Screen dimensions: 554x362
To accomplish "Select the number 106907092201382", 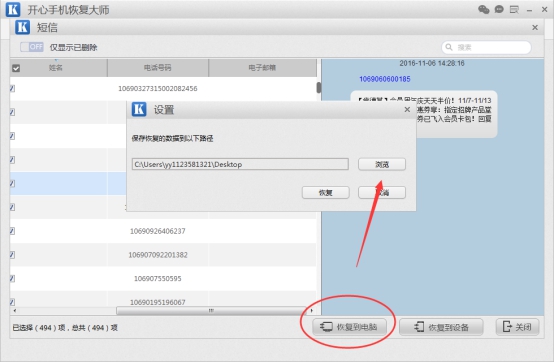I will 158,255.
